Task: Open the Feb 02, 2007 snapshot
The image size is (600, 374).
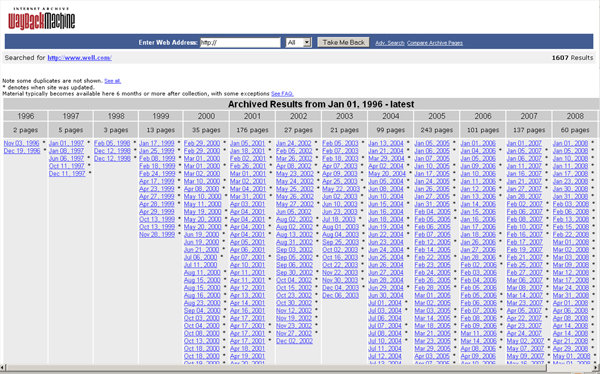Action: tap(525, 204)
